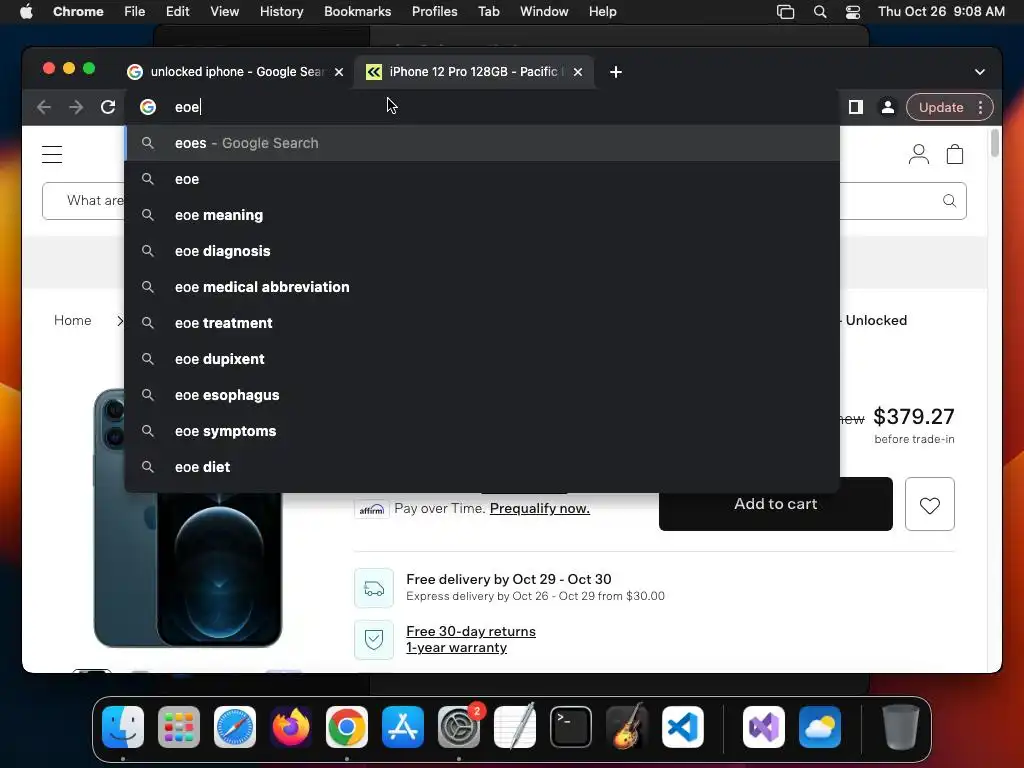Screen dimensions: 1024x768
Task: Open the Bookmarks menu
Action: tap(357, 12)
